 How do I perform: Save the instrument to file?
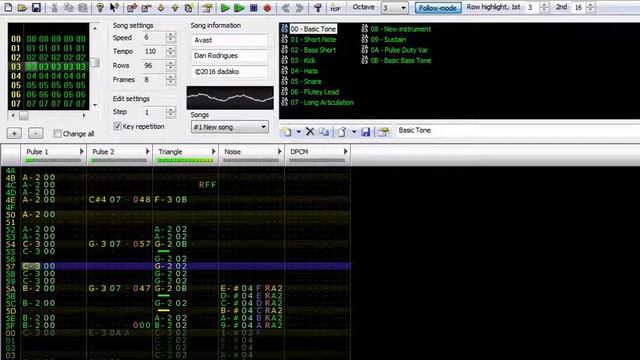point(365,132)
